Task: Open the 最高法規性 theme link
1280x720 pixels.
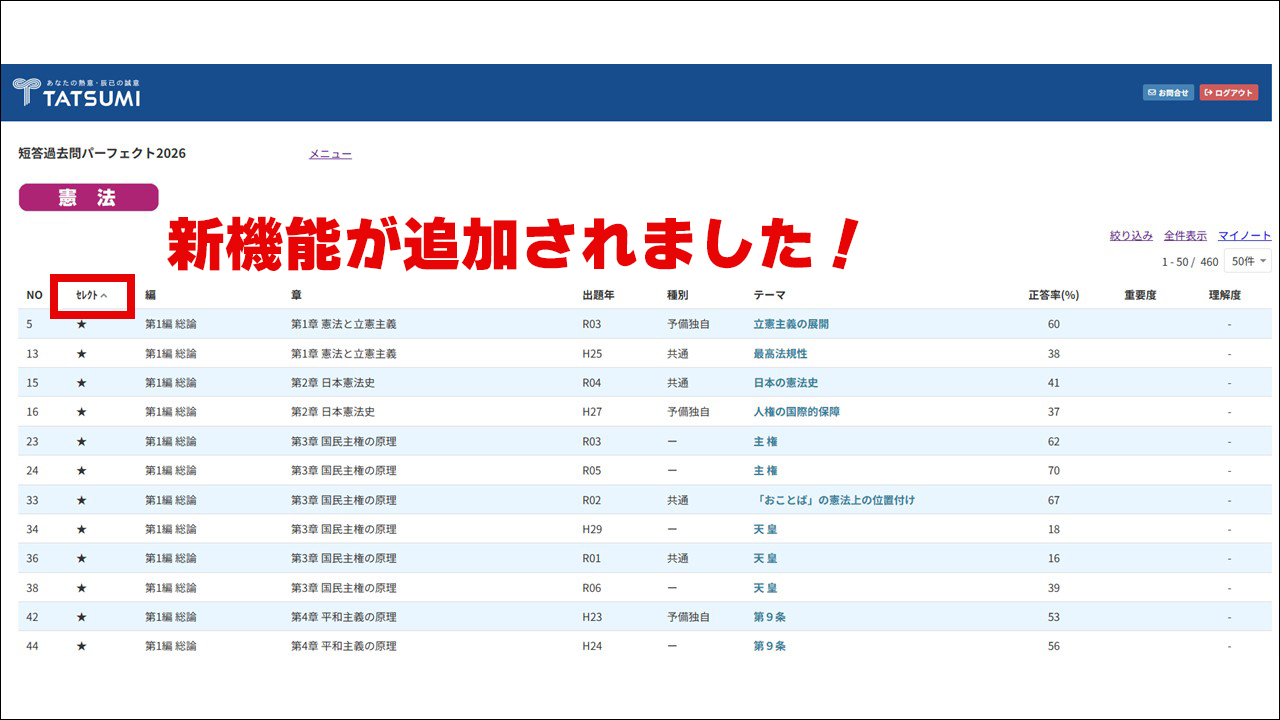Action: [779, 354]
